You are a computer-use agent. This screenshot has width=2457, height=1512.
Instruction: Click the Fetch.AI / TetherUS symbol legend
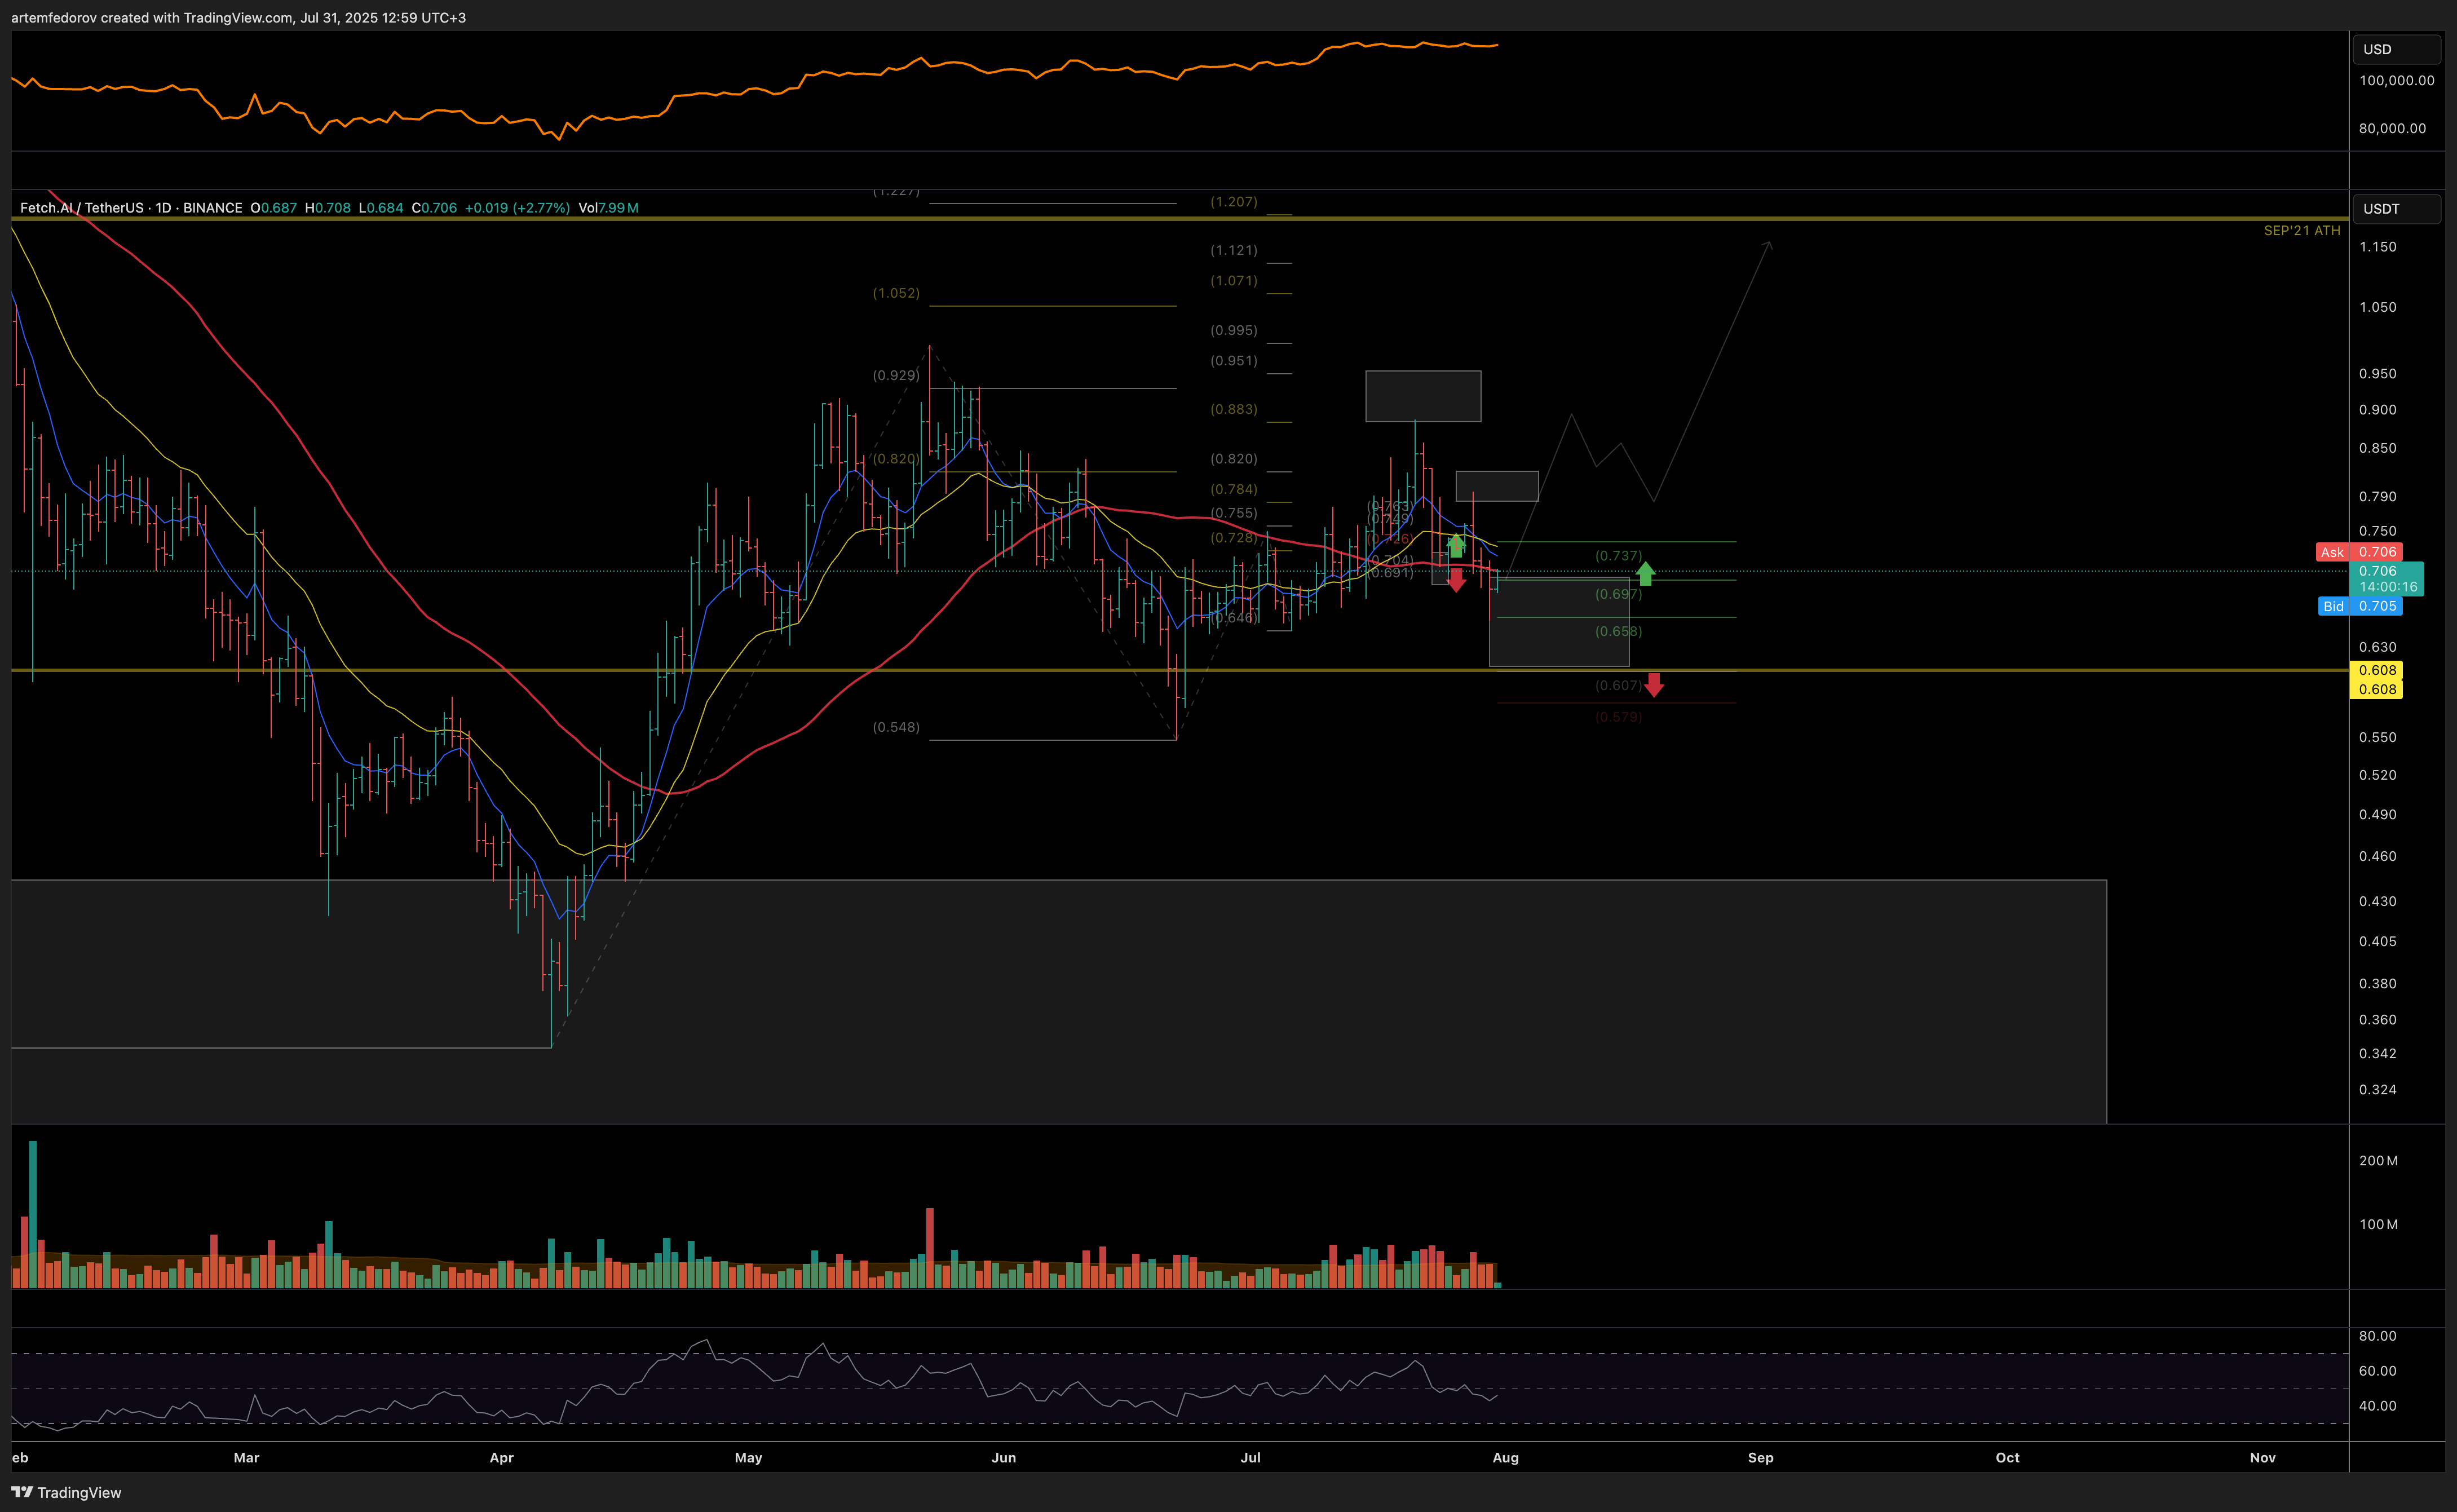coord(131,208)
